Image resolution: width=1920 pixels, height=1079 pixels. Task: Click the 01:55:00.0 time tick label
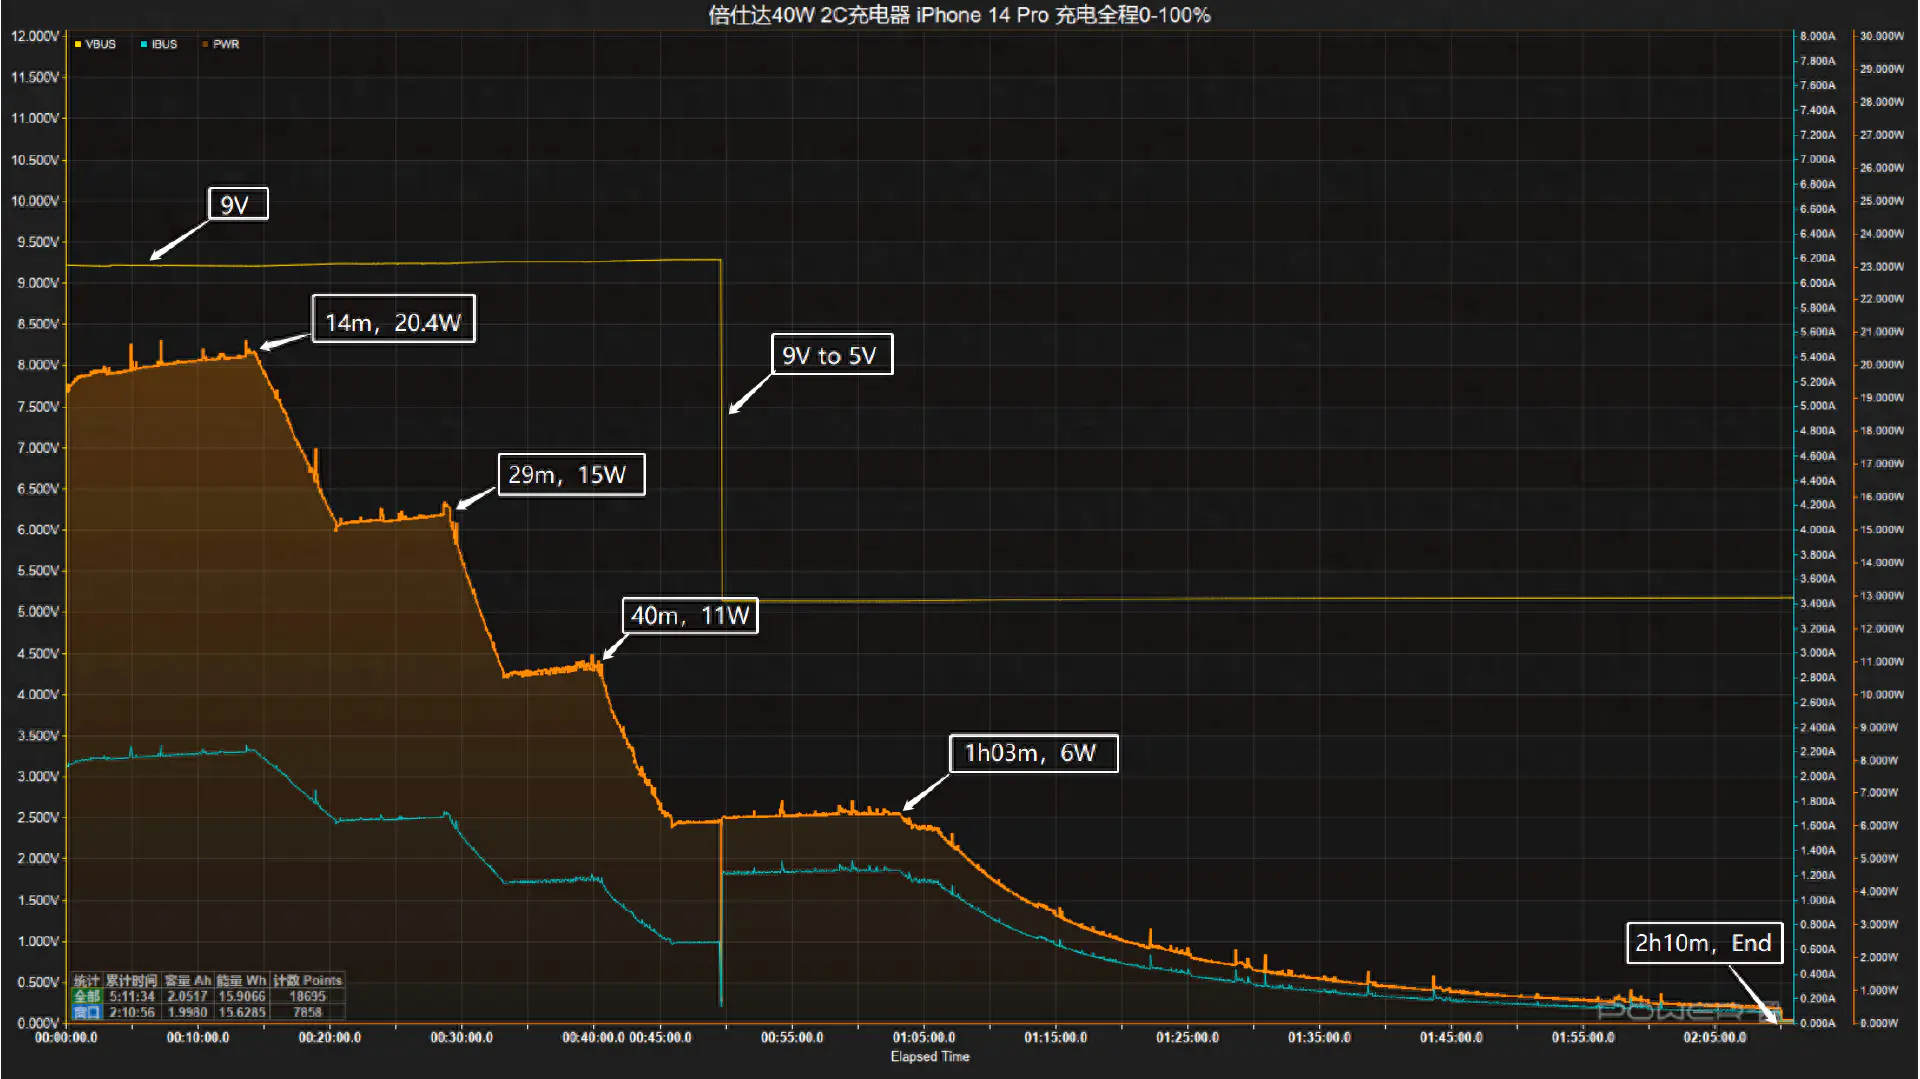[1583, 1037]
